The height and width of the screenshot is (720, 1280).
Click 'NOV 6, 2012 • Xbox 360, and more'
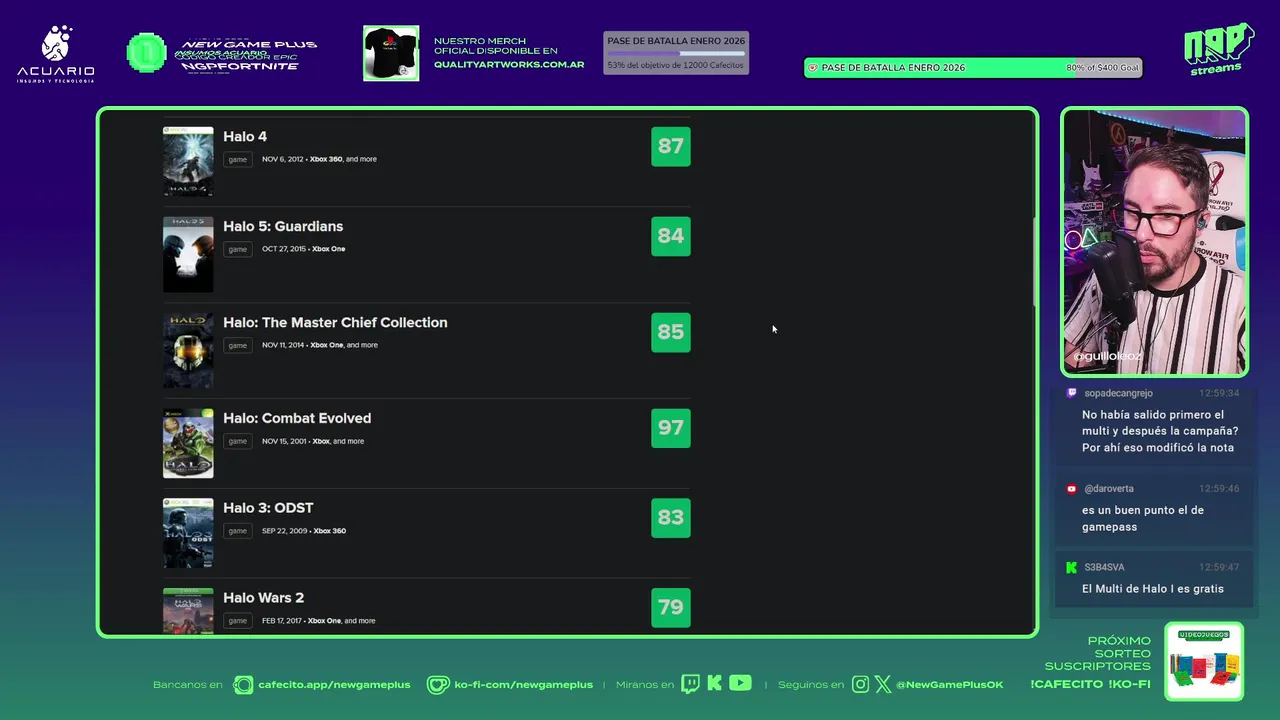(319, 159)
